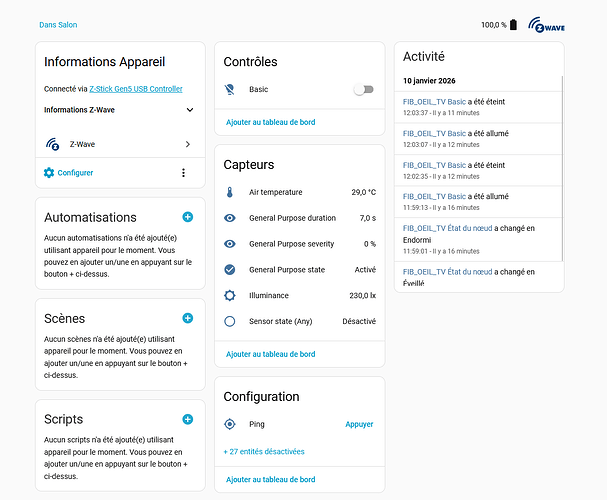607x500 pixels.
Task: Open the Z-Wave integration row chevron
Action: coord(187,144)
